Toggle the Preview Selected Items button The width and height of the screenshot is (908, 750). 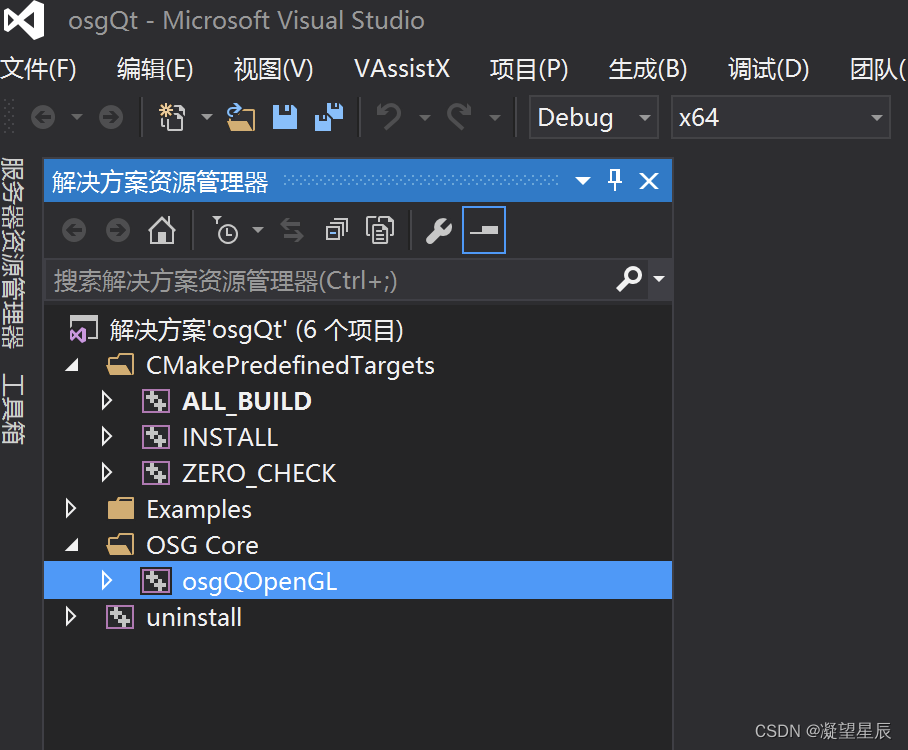[484, 230]
